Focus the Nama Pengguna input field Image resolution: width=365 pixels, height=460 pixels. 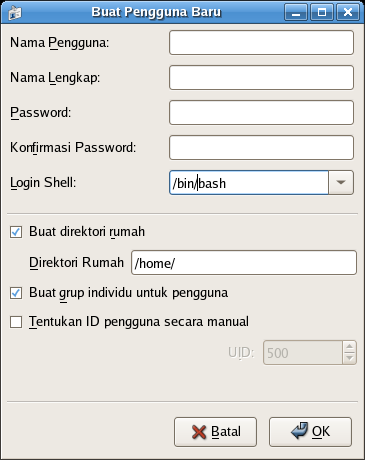click(x=261, y=43)
